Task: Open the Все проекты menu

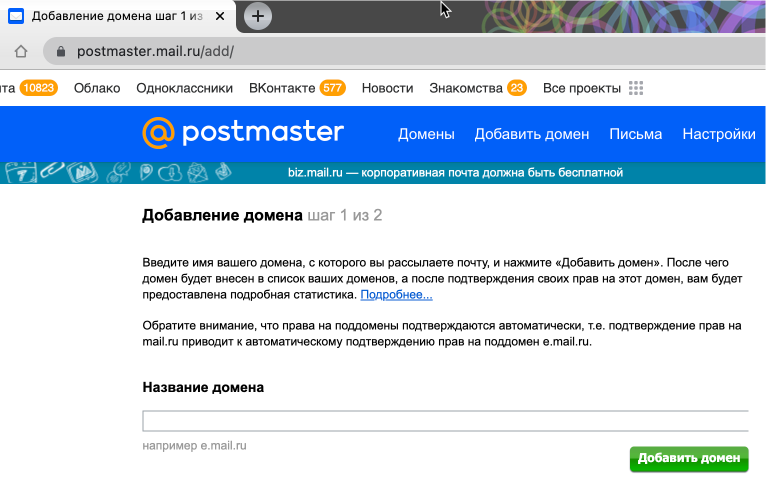Action: (582, 88)
